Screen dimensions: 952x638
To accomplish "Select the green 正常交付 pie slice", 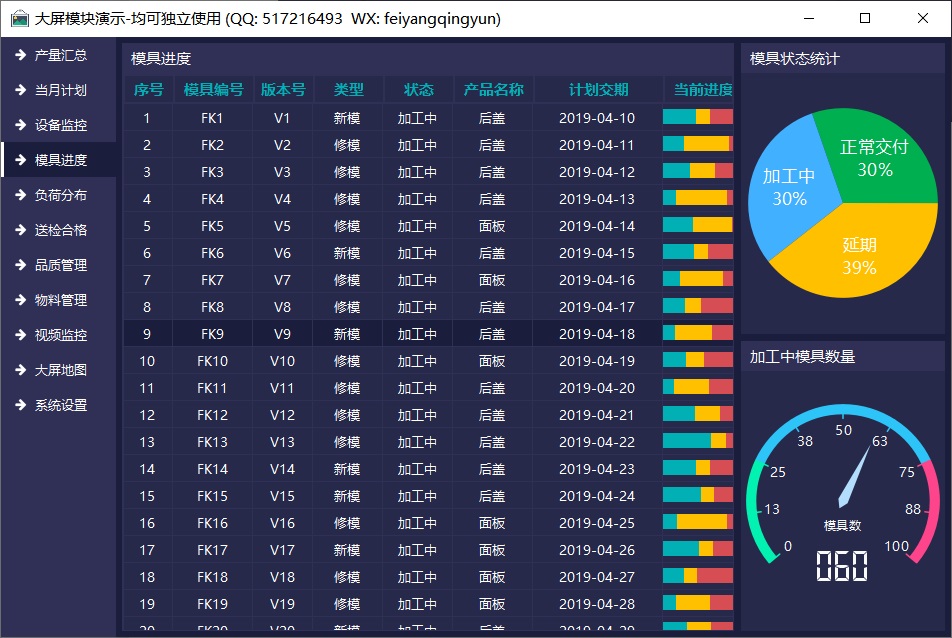I will tap(868, 152).
